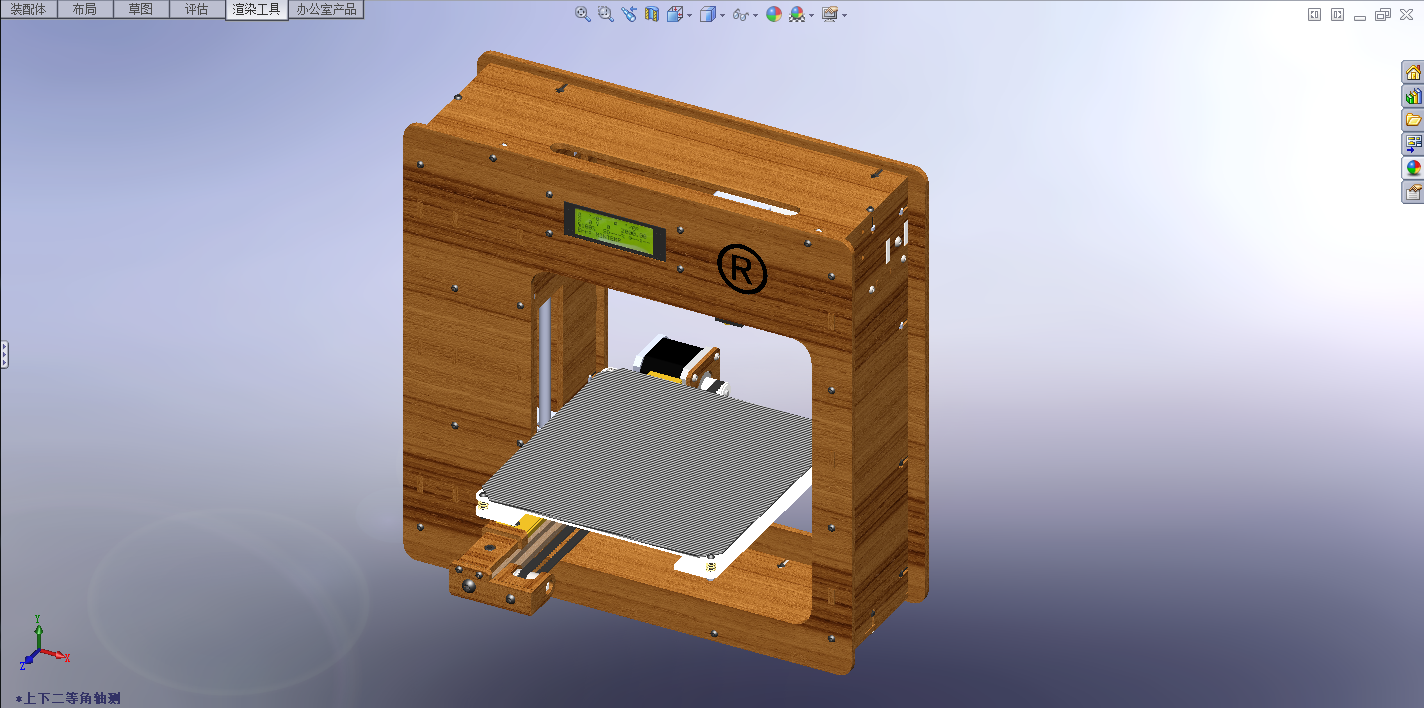
Task: Click the *上下二等角轴测 view label
Action: click(69, 699)
